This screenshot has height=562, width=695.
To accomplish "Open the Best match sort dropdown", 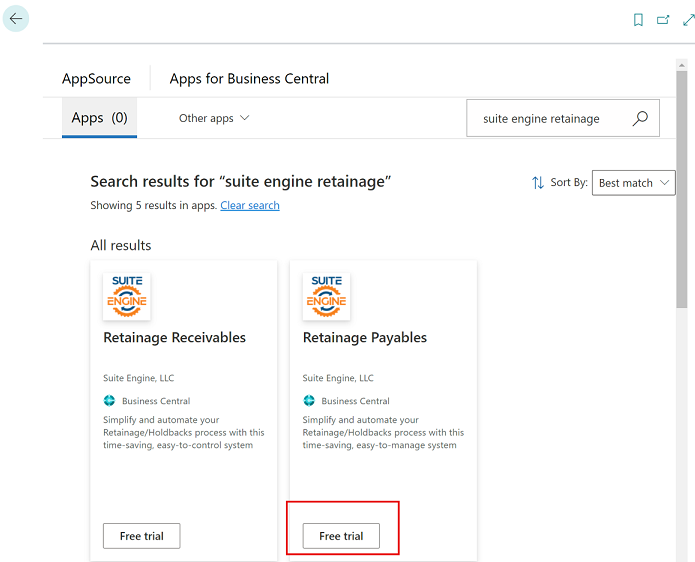I will coord(634,183).
